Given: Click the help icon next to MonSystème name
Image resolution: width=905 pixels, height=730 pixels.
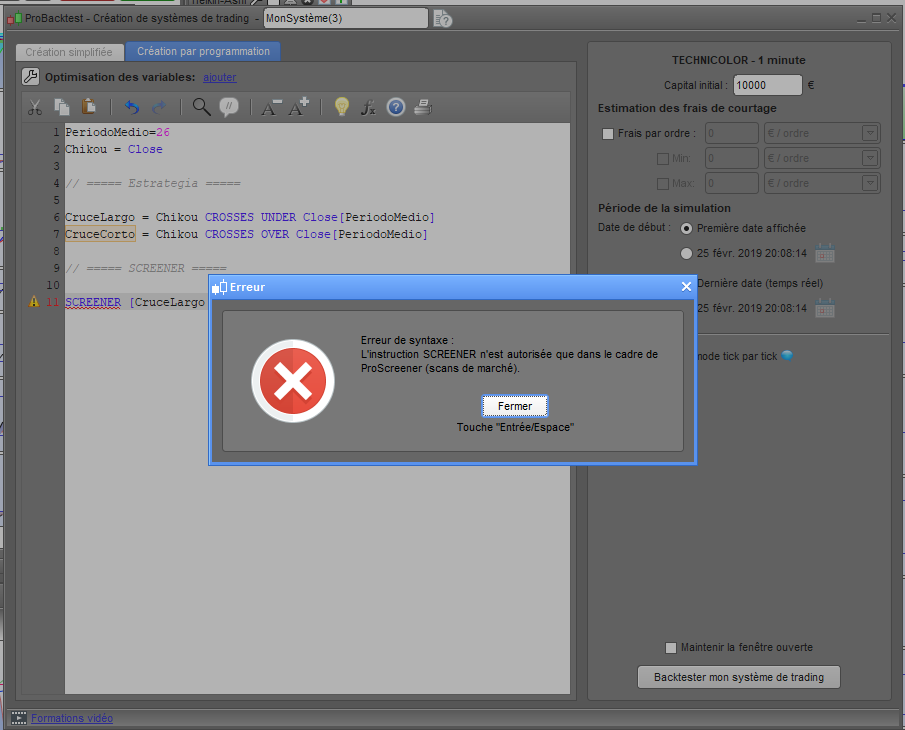Looking at the screenshot, I should [443, 18].
